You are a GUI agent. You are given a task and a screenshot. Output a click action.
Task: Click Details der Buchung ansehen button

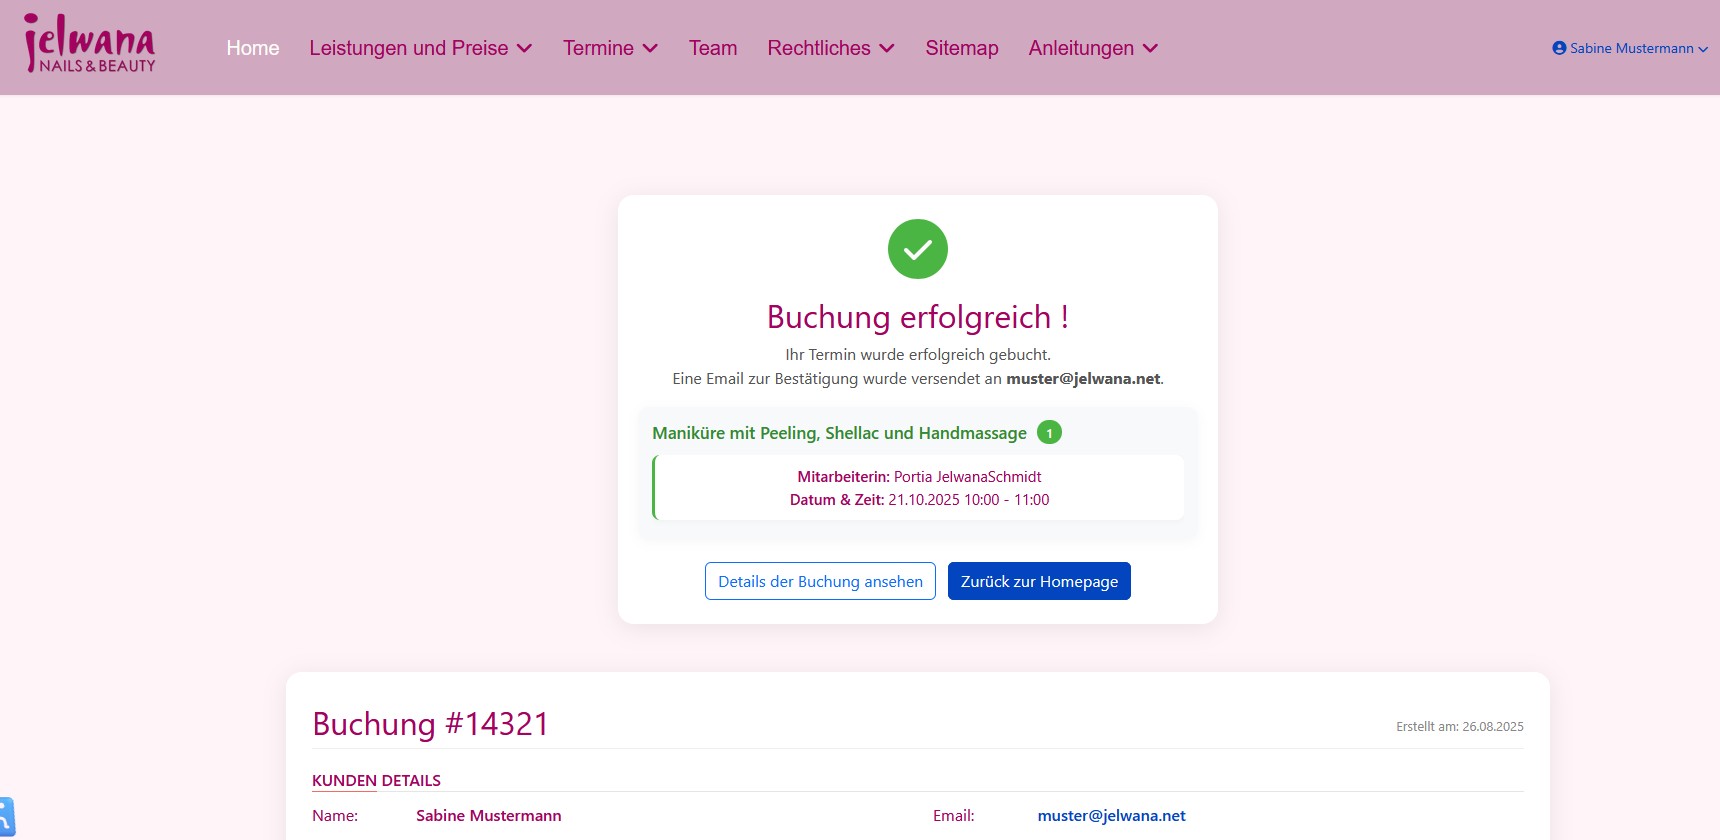coord(820,581)
